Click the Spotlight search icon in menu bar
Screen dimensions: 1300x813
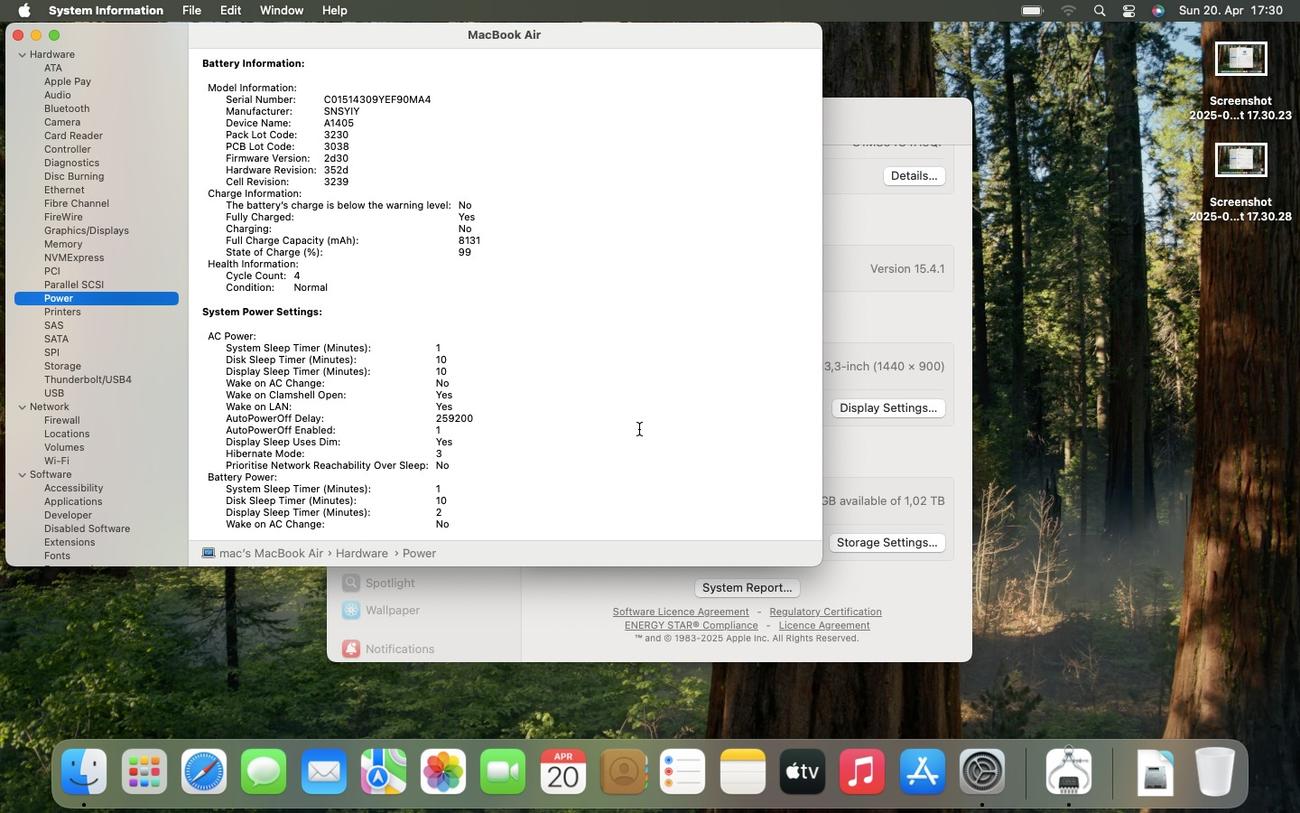tap(1100, 11)
